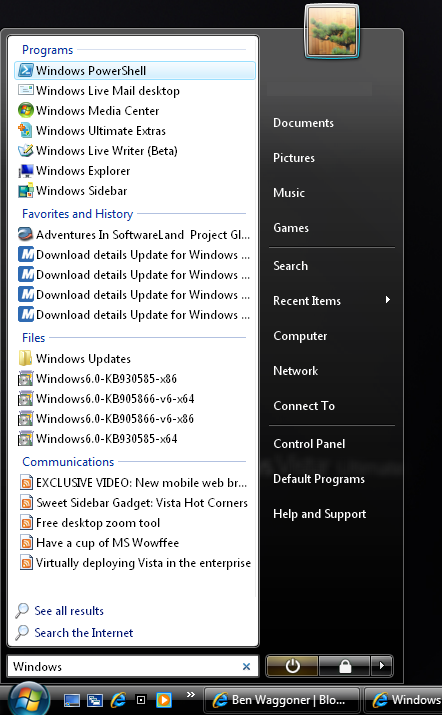The height and width of the screenshot is (715, 442).
Task: Expand the Recent Items submenu
Action: point(332,301)
